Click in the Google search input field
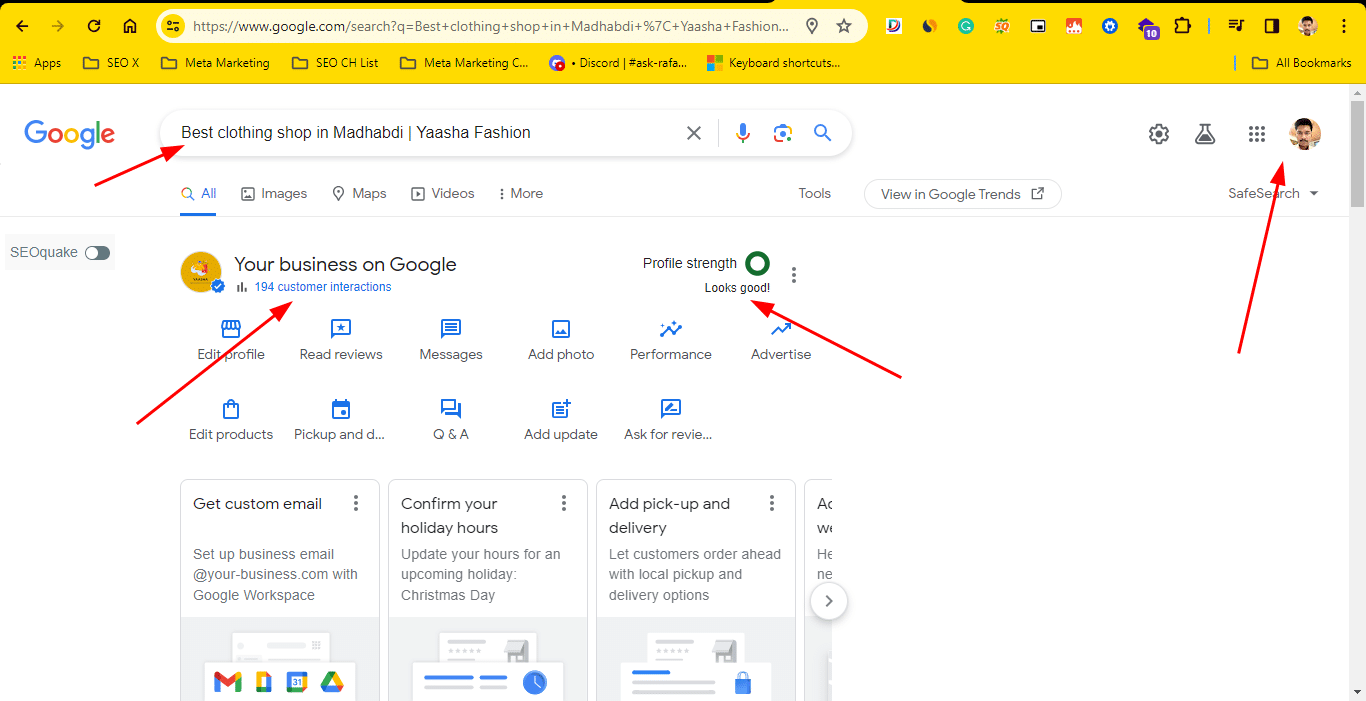This screenshot has width=1366, height=701. pyautogui.click(x=425, y=133)
